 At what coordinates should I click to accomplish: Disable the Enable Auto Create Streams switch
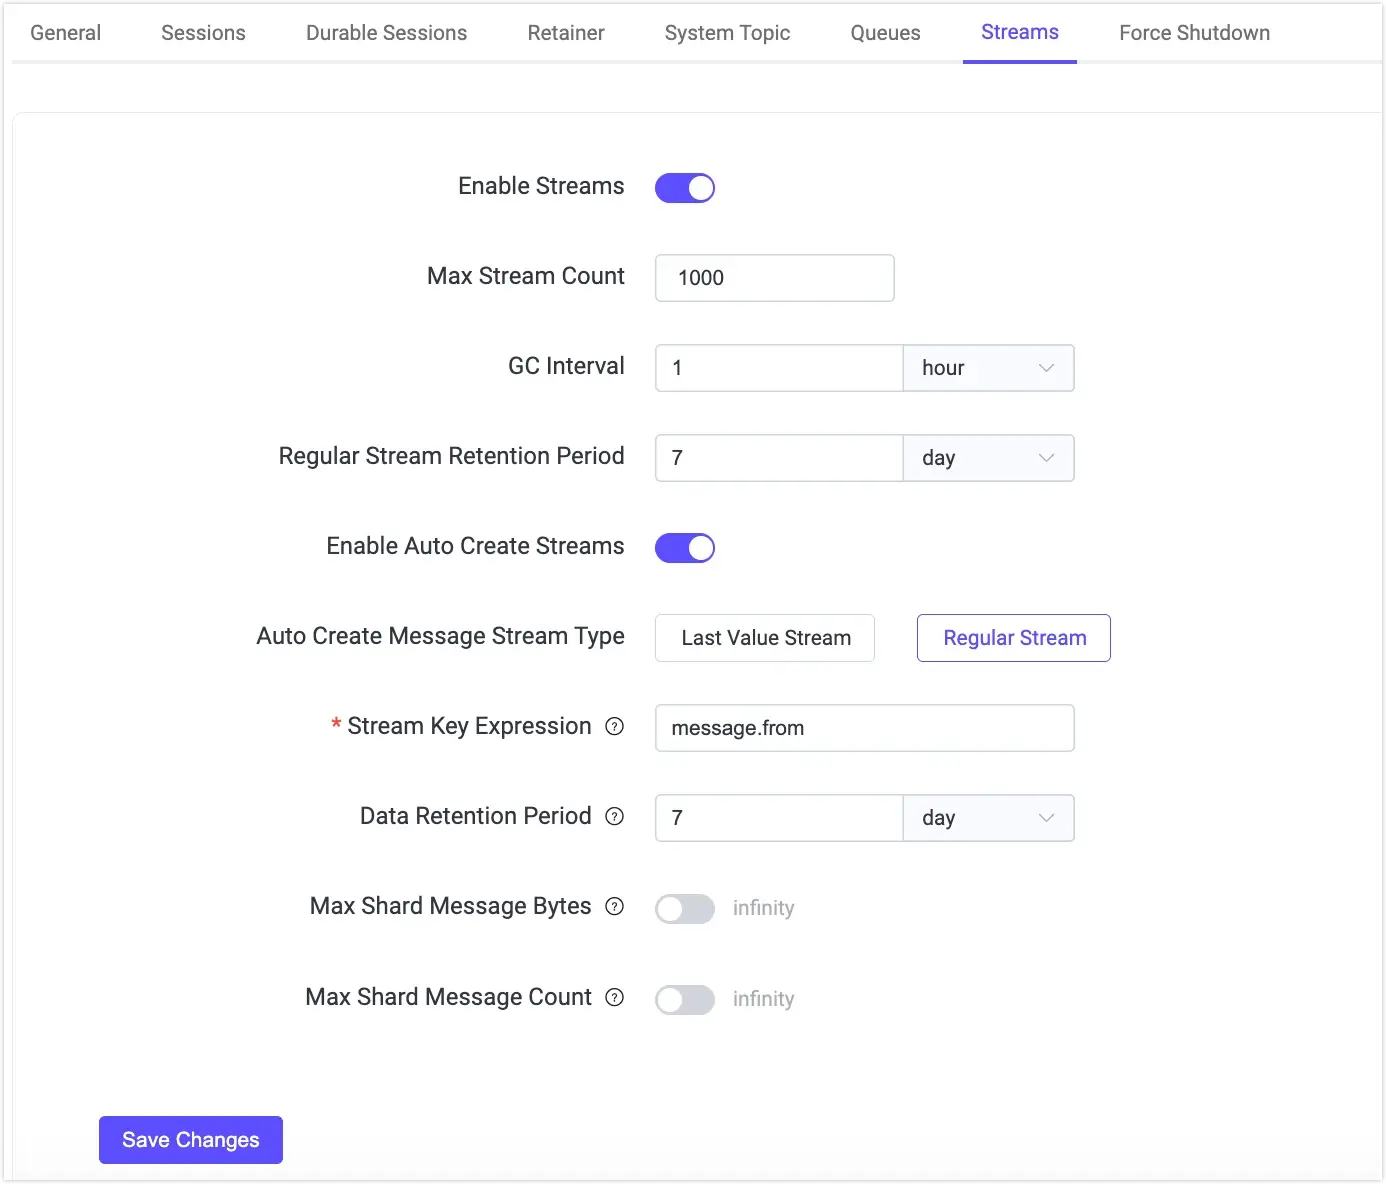(x=685, y=548)
